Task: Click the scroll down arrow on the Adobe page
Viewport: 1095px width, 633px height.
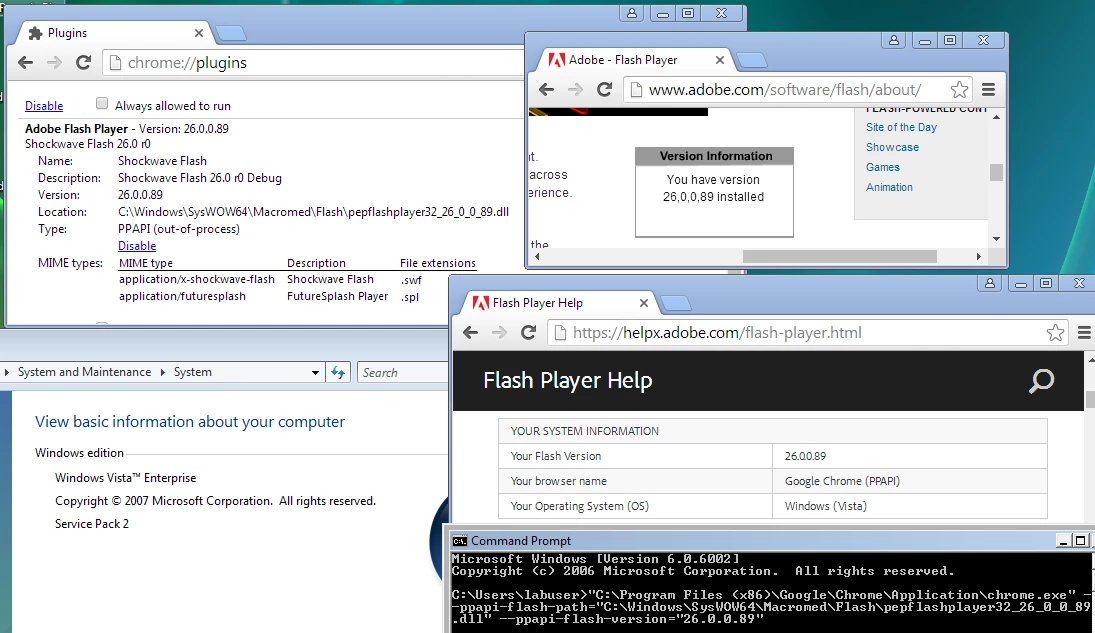Action: [997, 239]
